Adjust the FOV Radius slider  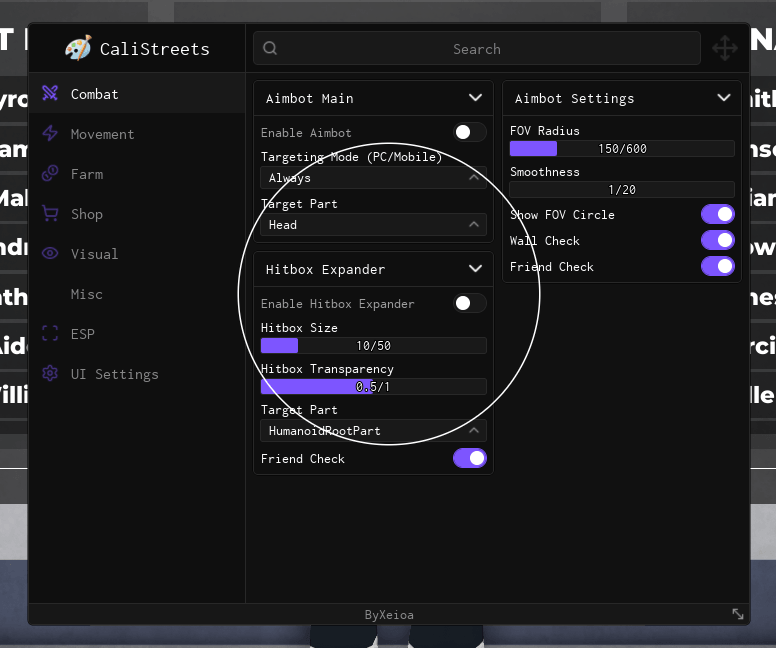pyautogui.click(x=622, y=149)
